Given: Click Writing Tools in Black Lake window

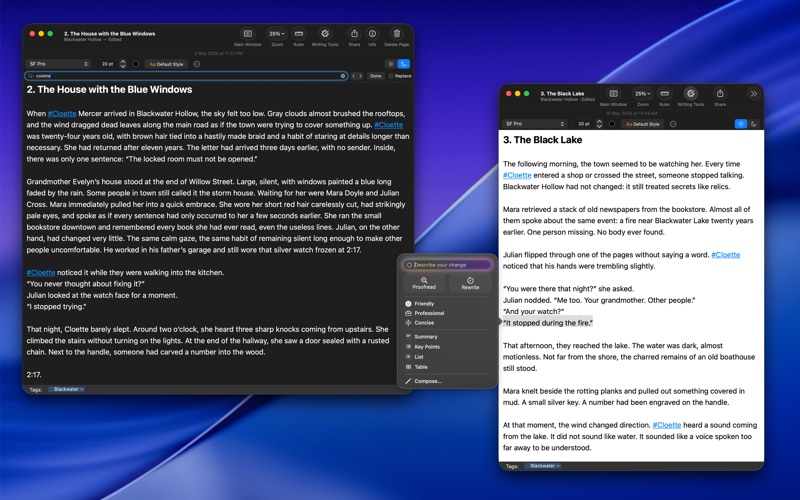Looking at the screenshot, I should click(691, 94).
